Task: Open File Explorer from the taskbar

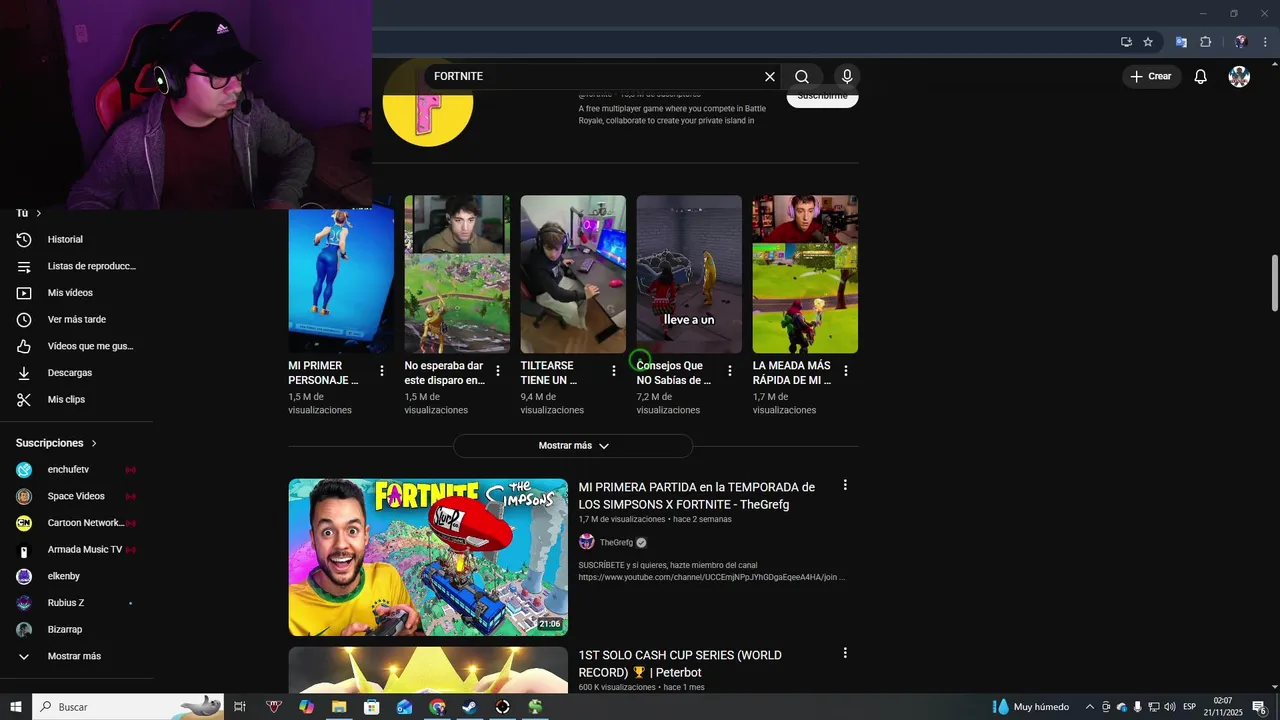Action: tap(339, 707)
